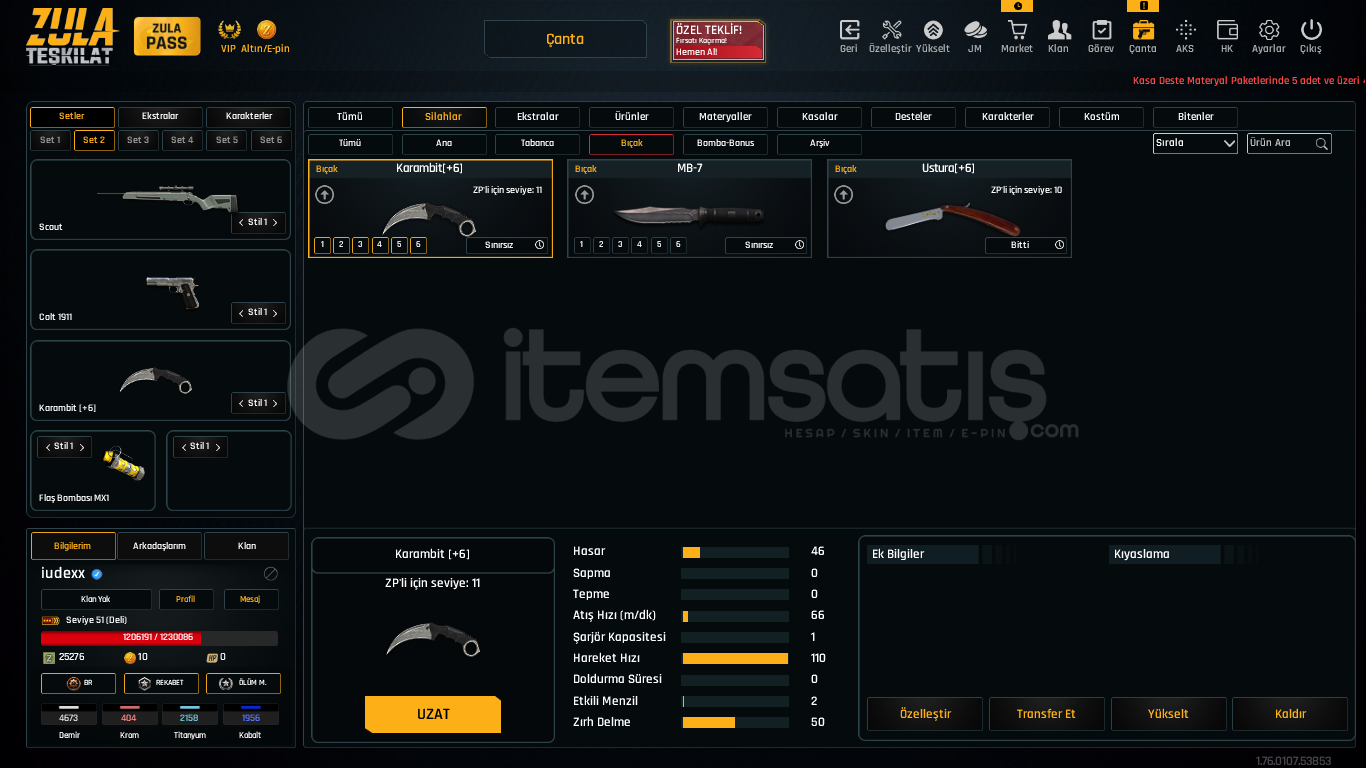Image resolution: width=1366 pixels, height=768 pixels.
Task: Open the AKS icon
Action: tap(1185, 29)
